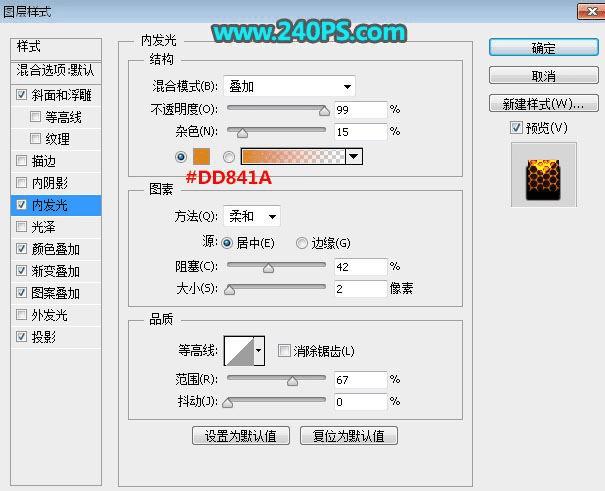Select the gradient radio button
Screen dimensions: 605x491
[x=229, y=157]
